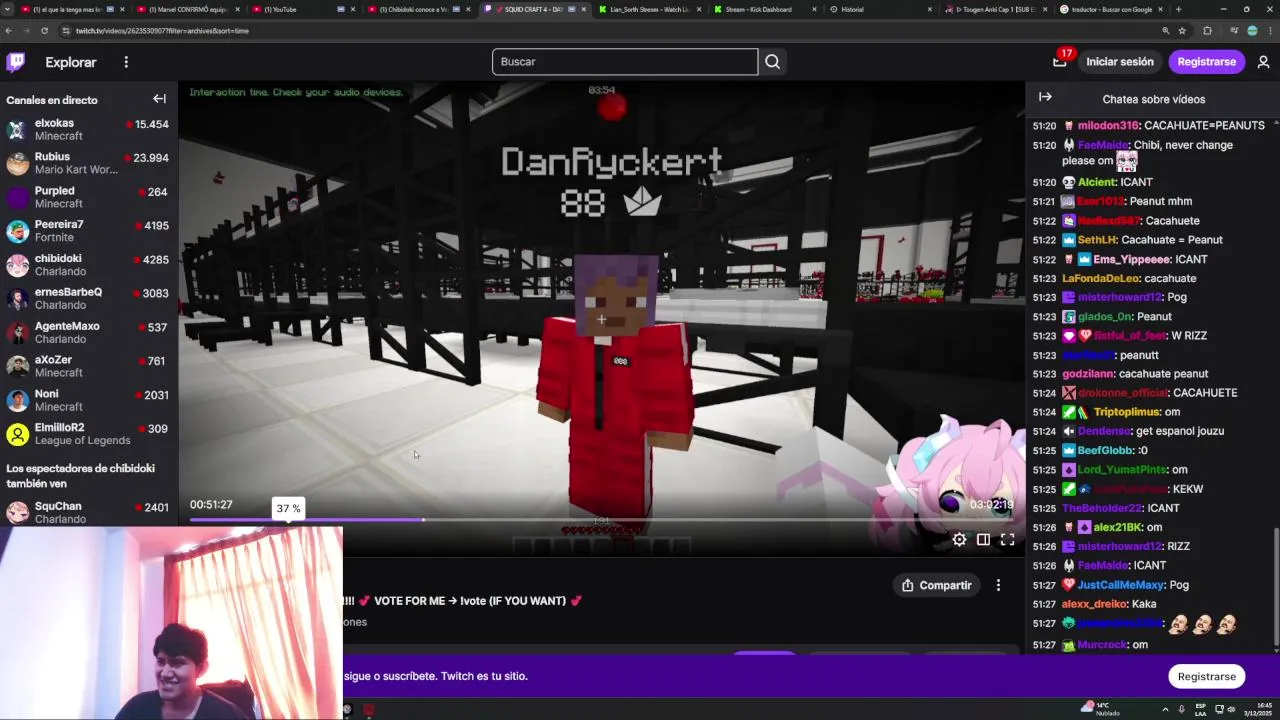
Task: Click chat username milodon316
Action: click(x=1108, y=126)
